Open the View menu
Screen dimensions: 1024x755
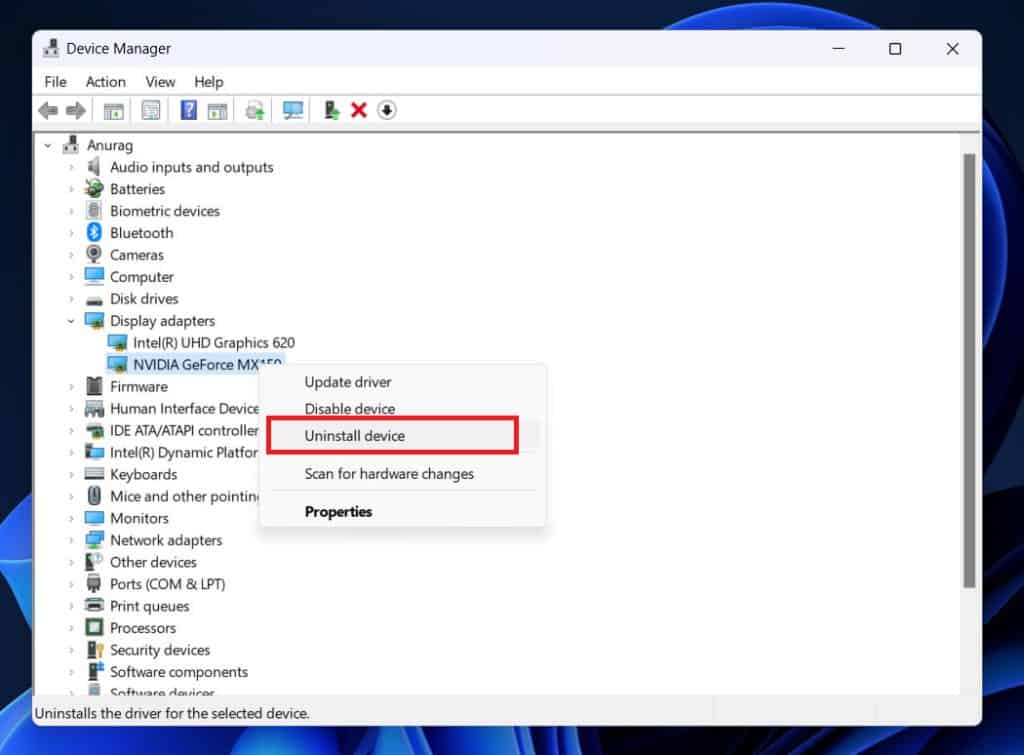pos(160,82)
